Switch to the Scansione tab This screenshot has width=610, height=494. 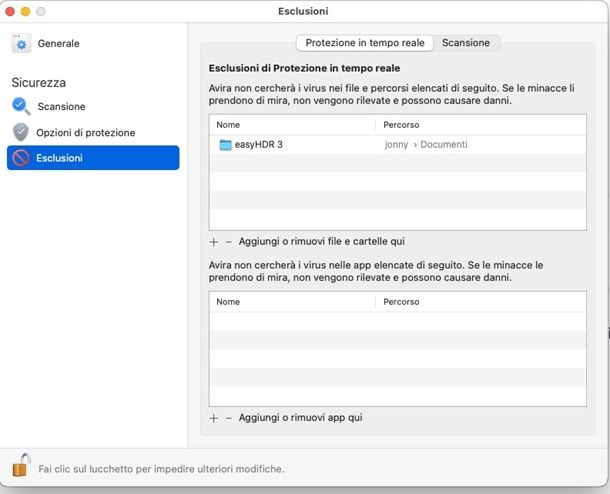coord(466,43)
